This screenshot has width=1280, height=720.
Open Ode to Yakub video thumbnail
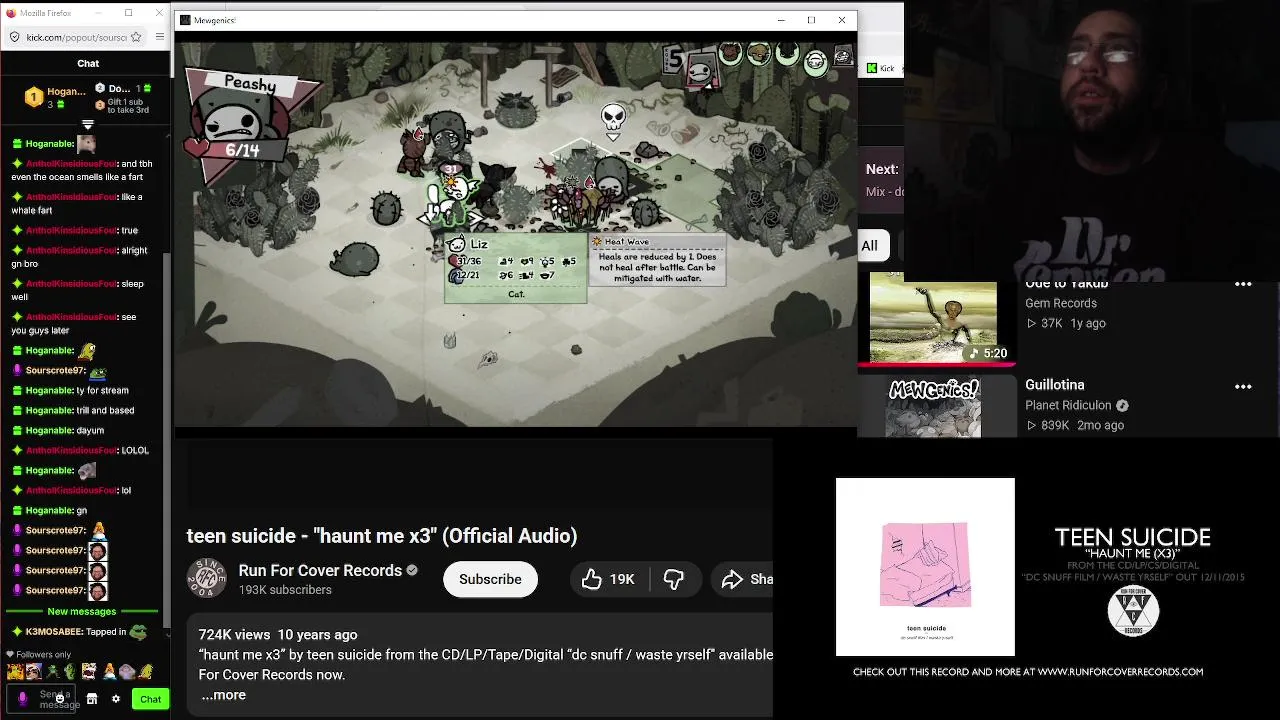click(x=933, y=317)
